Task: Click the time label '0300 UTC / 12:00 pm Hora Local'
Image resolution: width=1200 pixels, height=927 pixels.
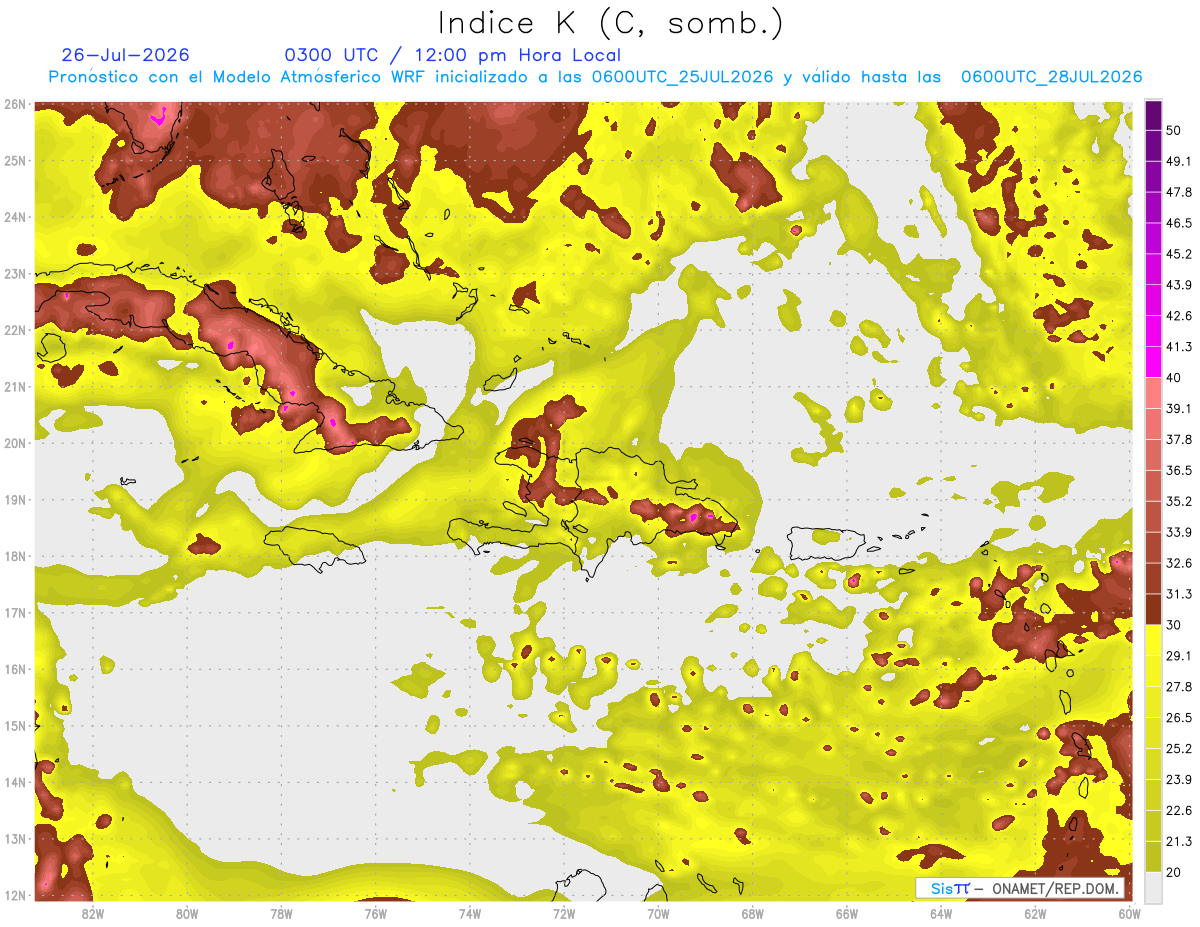Action: coord(452,55)
